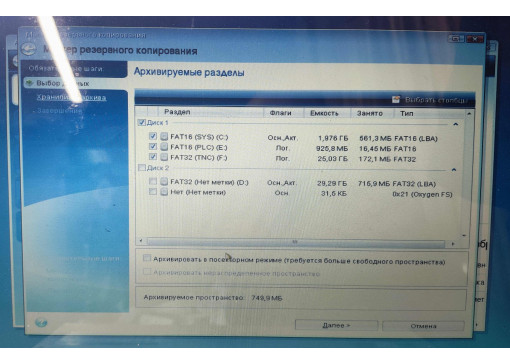
Task: Uncheck FAT16 (SYS) (C:) partition
Action: coord(153,136)
